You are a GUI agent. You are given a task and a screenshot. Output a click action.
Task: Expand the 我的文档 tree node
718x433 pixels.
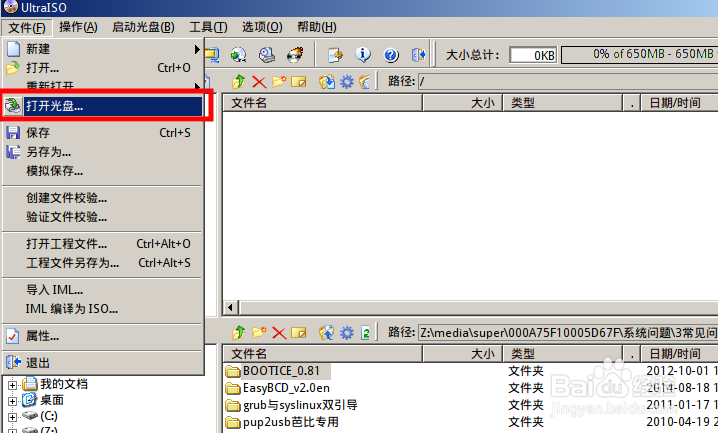12,385
